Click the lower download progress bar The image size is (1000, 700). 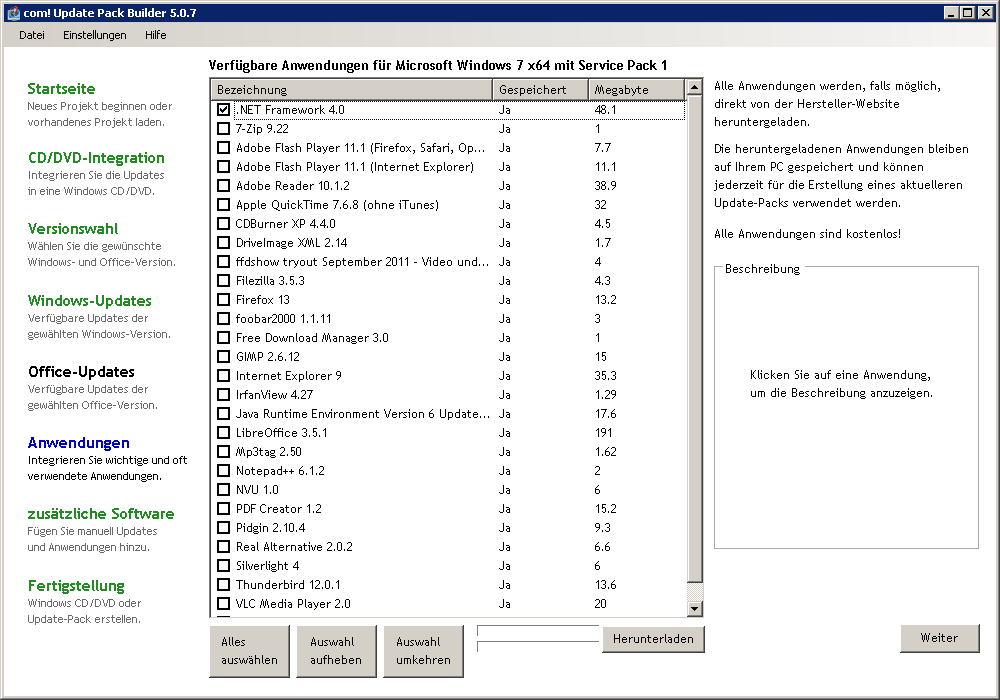[538, 646]
